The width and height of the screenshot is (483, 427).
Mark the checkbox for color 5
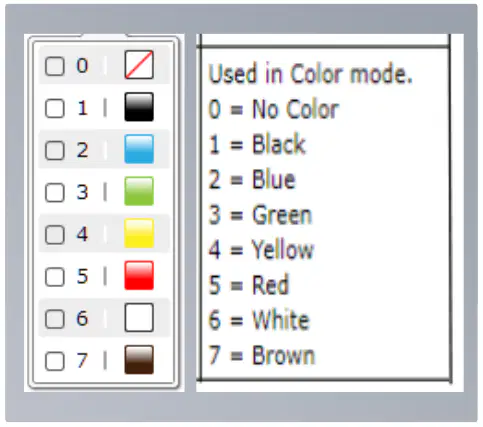[55, 277]
